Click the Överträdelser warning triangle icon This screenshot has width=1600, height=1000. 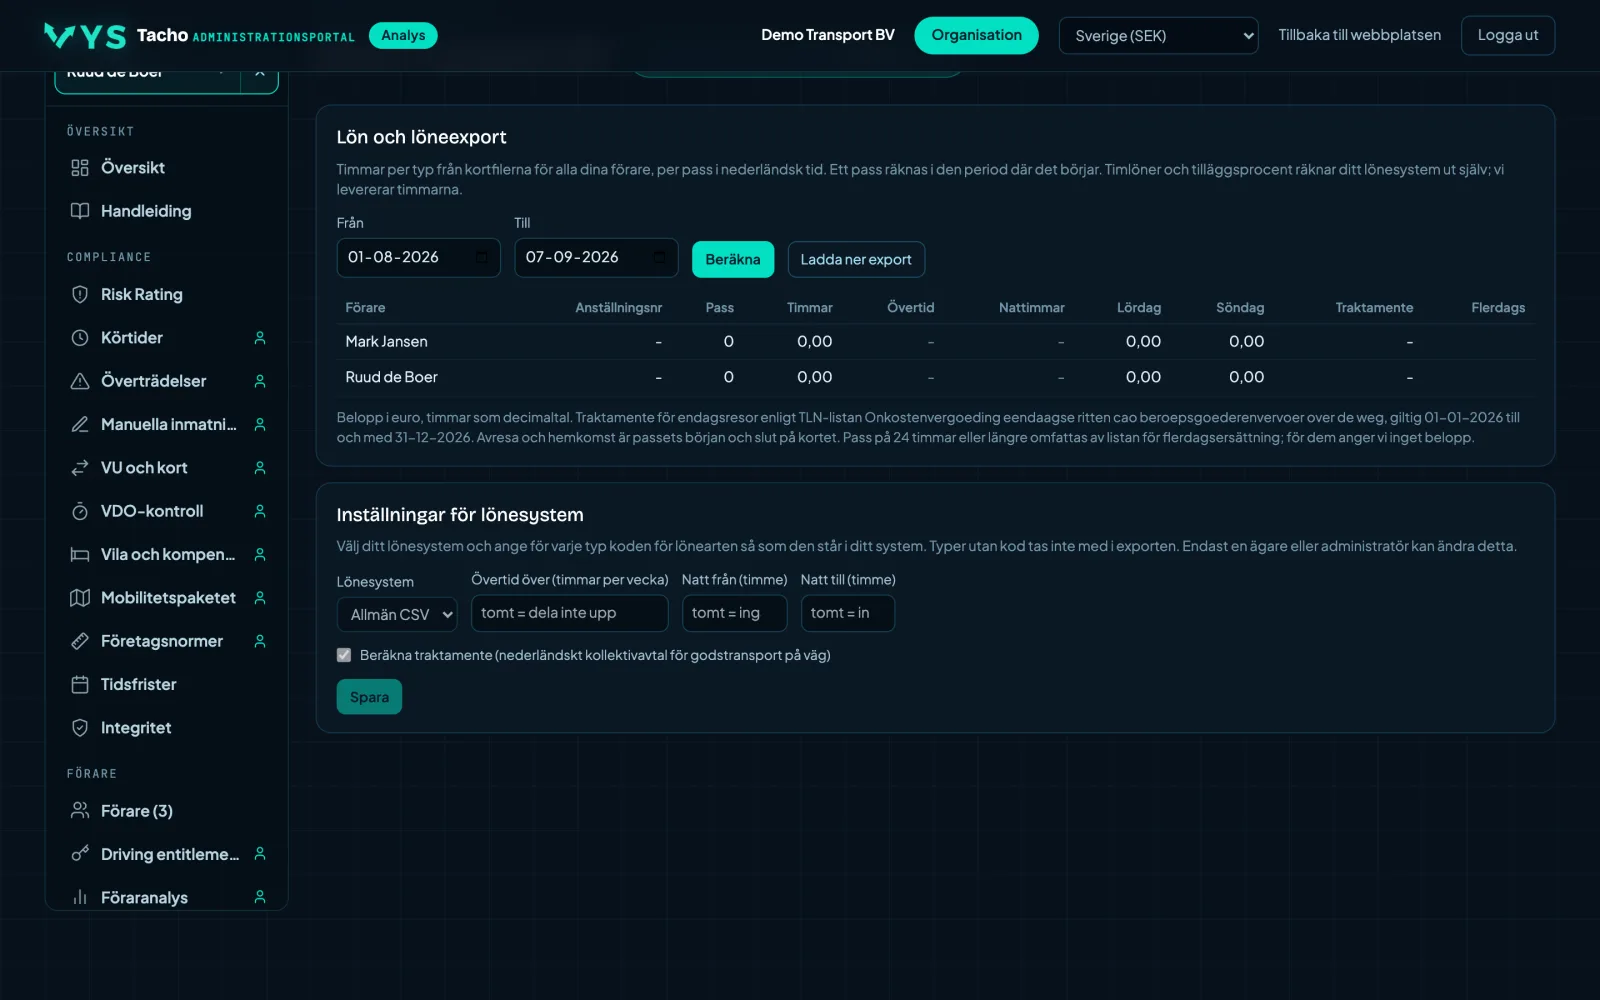coord(80,381)
